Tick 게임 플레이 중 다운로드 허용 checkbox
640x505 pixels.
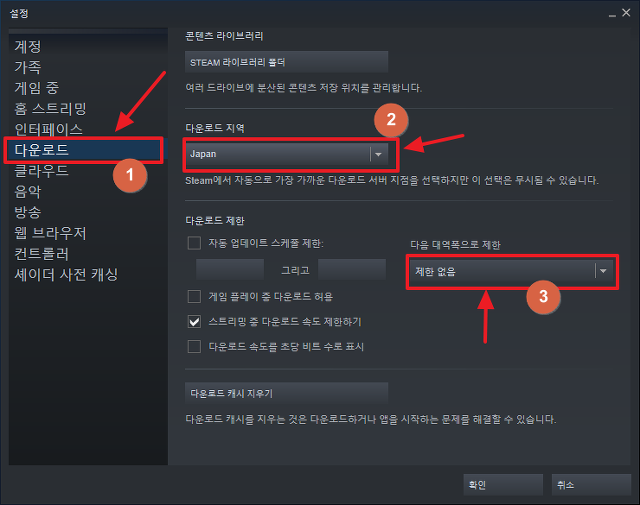tap(194, 296)
